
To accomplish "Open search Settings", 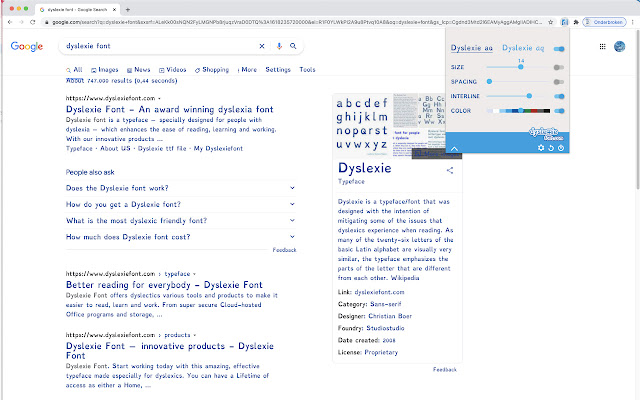I will 278,70.
